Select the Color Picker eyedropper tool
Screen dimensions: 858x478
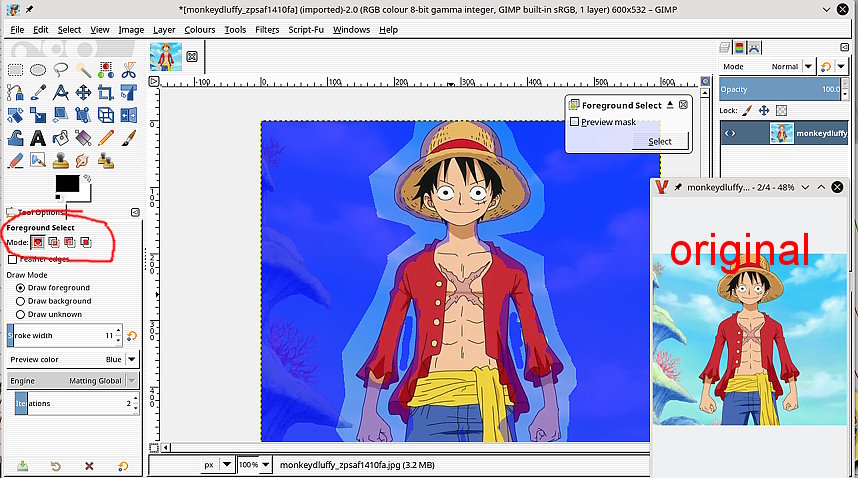(38, 92)
